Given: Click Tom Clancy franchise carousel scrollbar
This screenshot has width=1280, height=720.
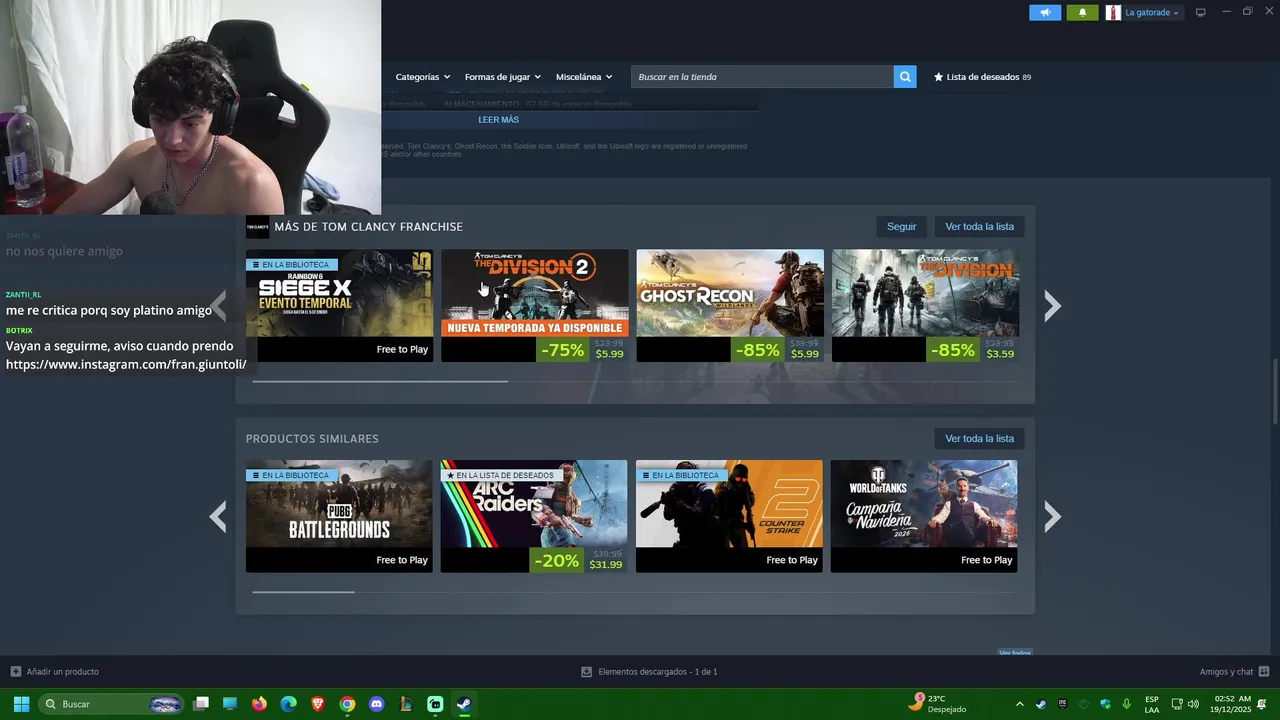Looking at the screenshot, I should click(380, 381).
